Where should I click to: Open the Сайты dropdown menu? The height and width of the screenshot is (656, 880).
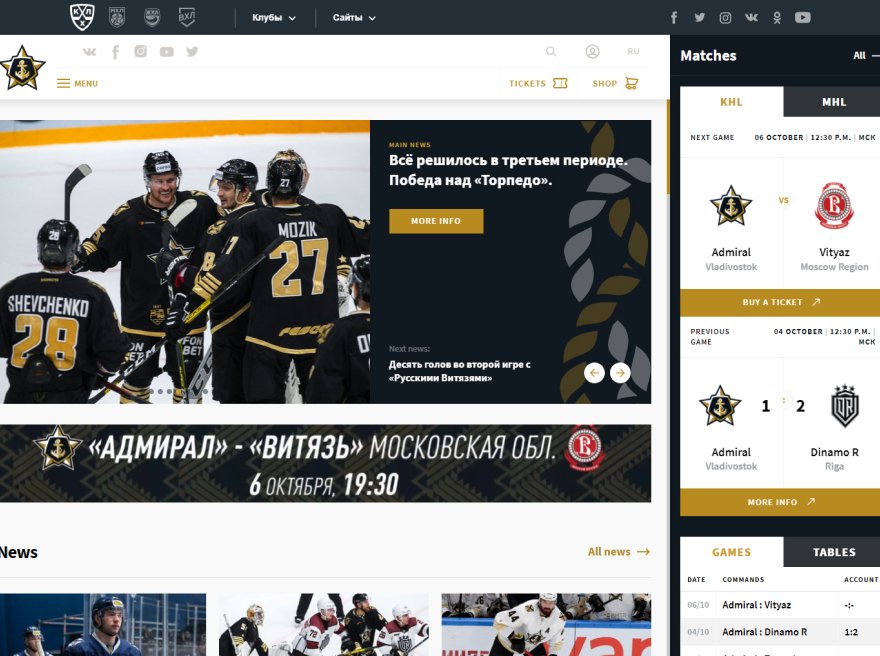coord(349,17)
